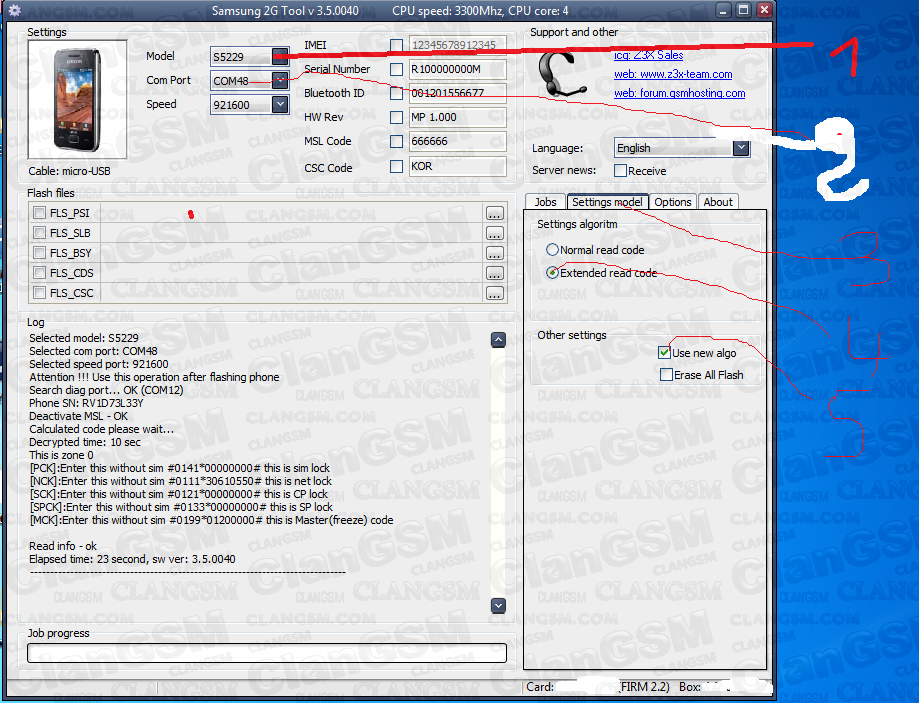The height and width of the screenshot is (703, 919).
Task: Minimize the Samsung 2G Tool window
Action: click(x=723, y=10)
